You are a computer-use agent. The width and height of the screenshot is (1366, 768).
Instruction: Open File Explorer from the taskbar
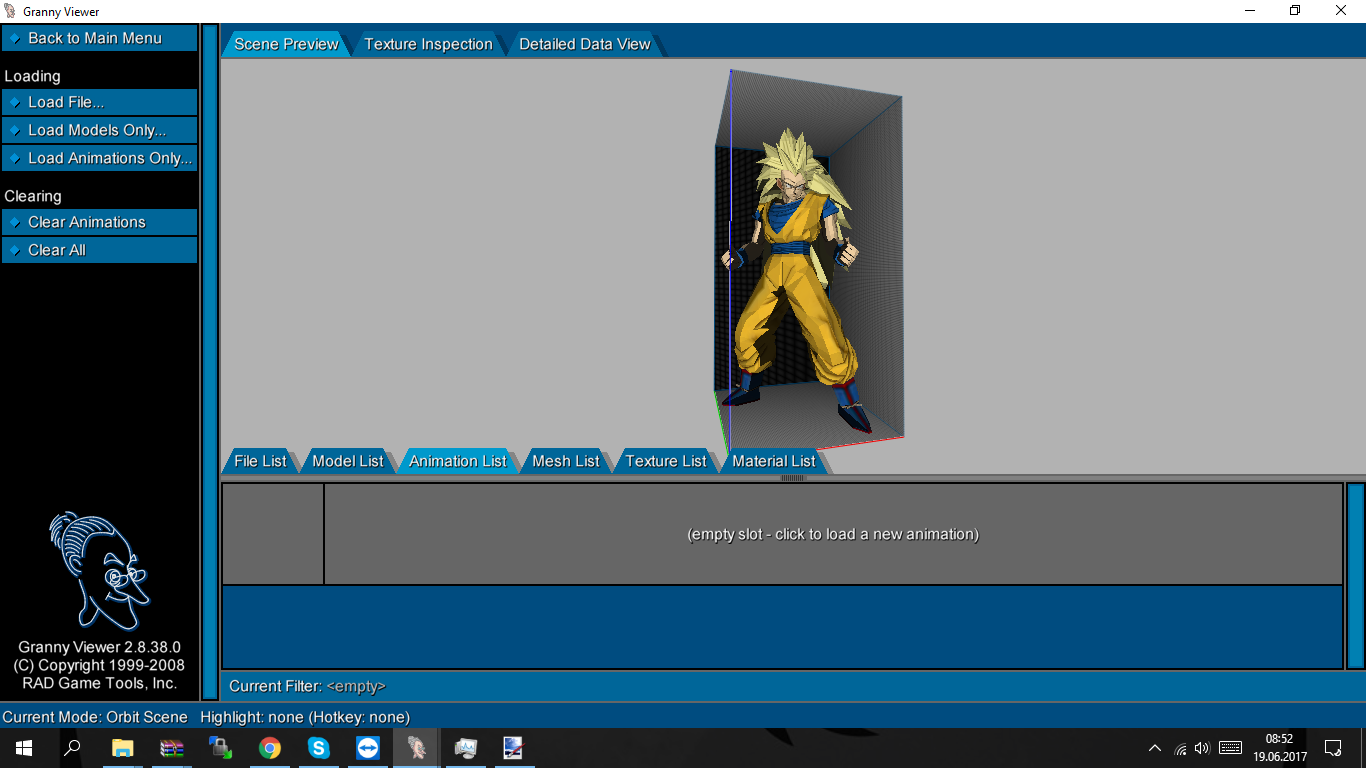[x=123, y=748]
